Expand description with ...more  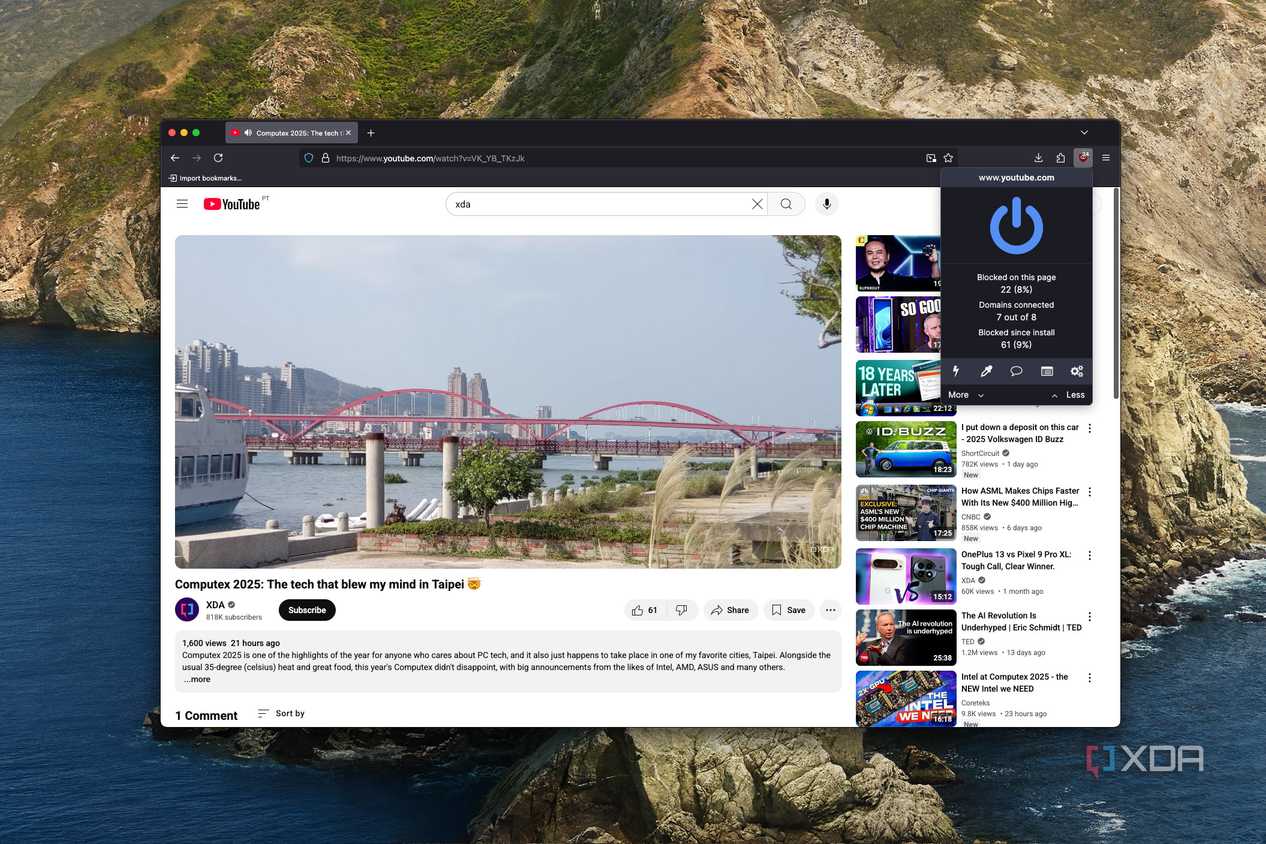click(197, 679)
